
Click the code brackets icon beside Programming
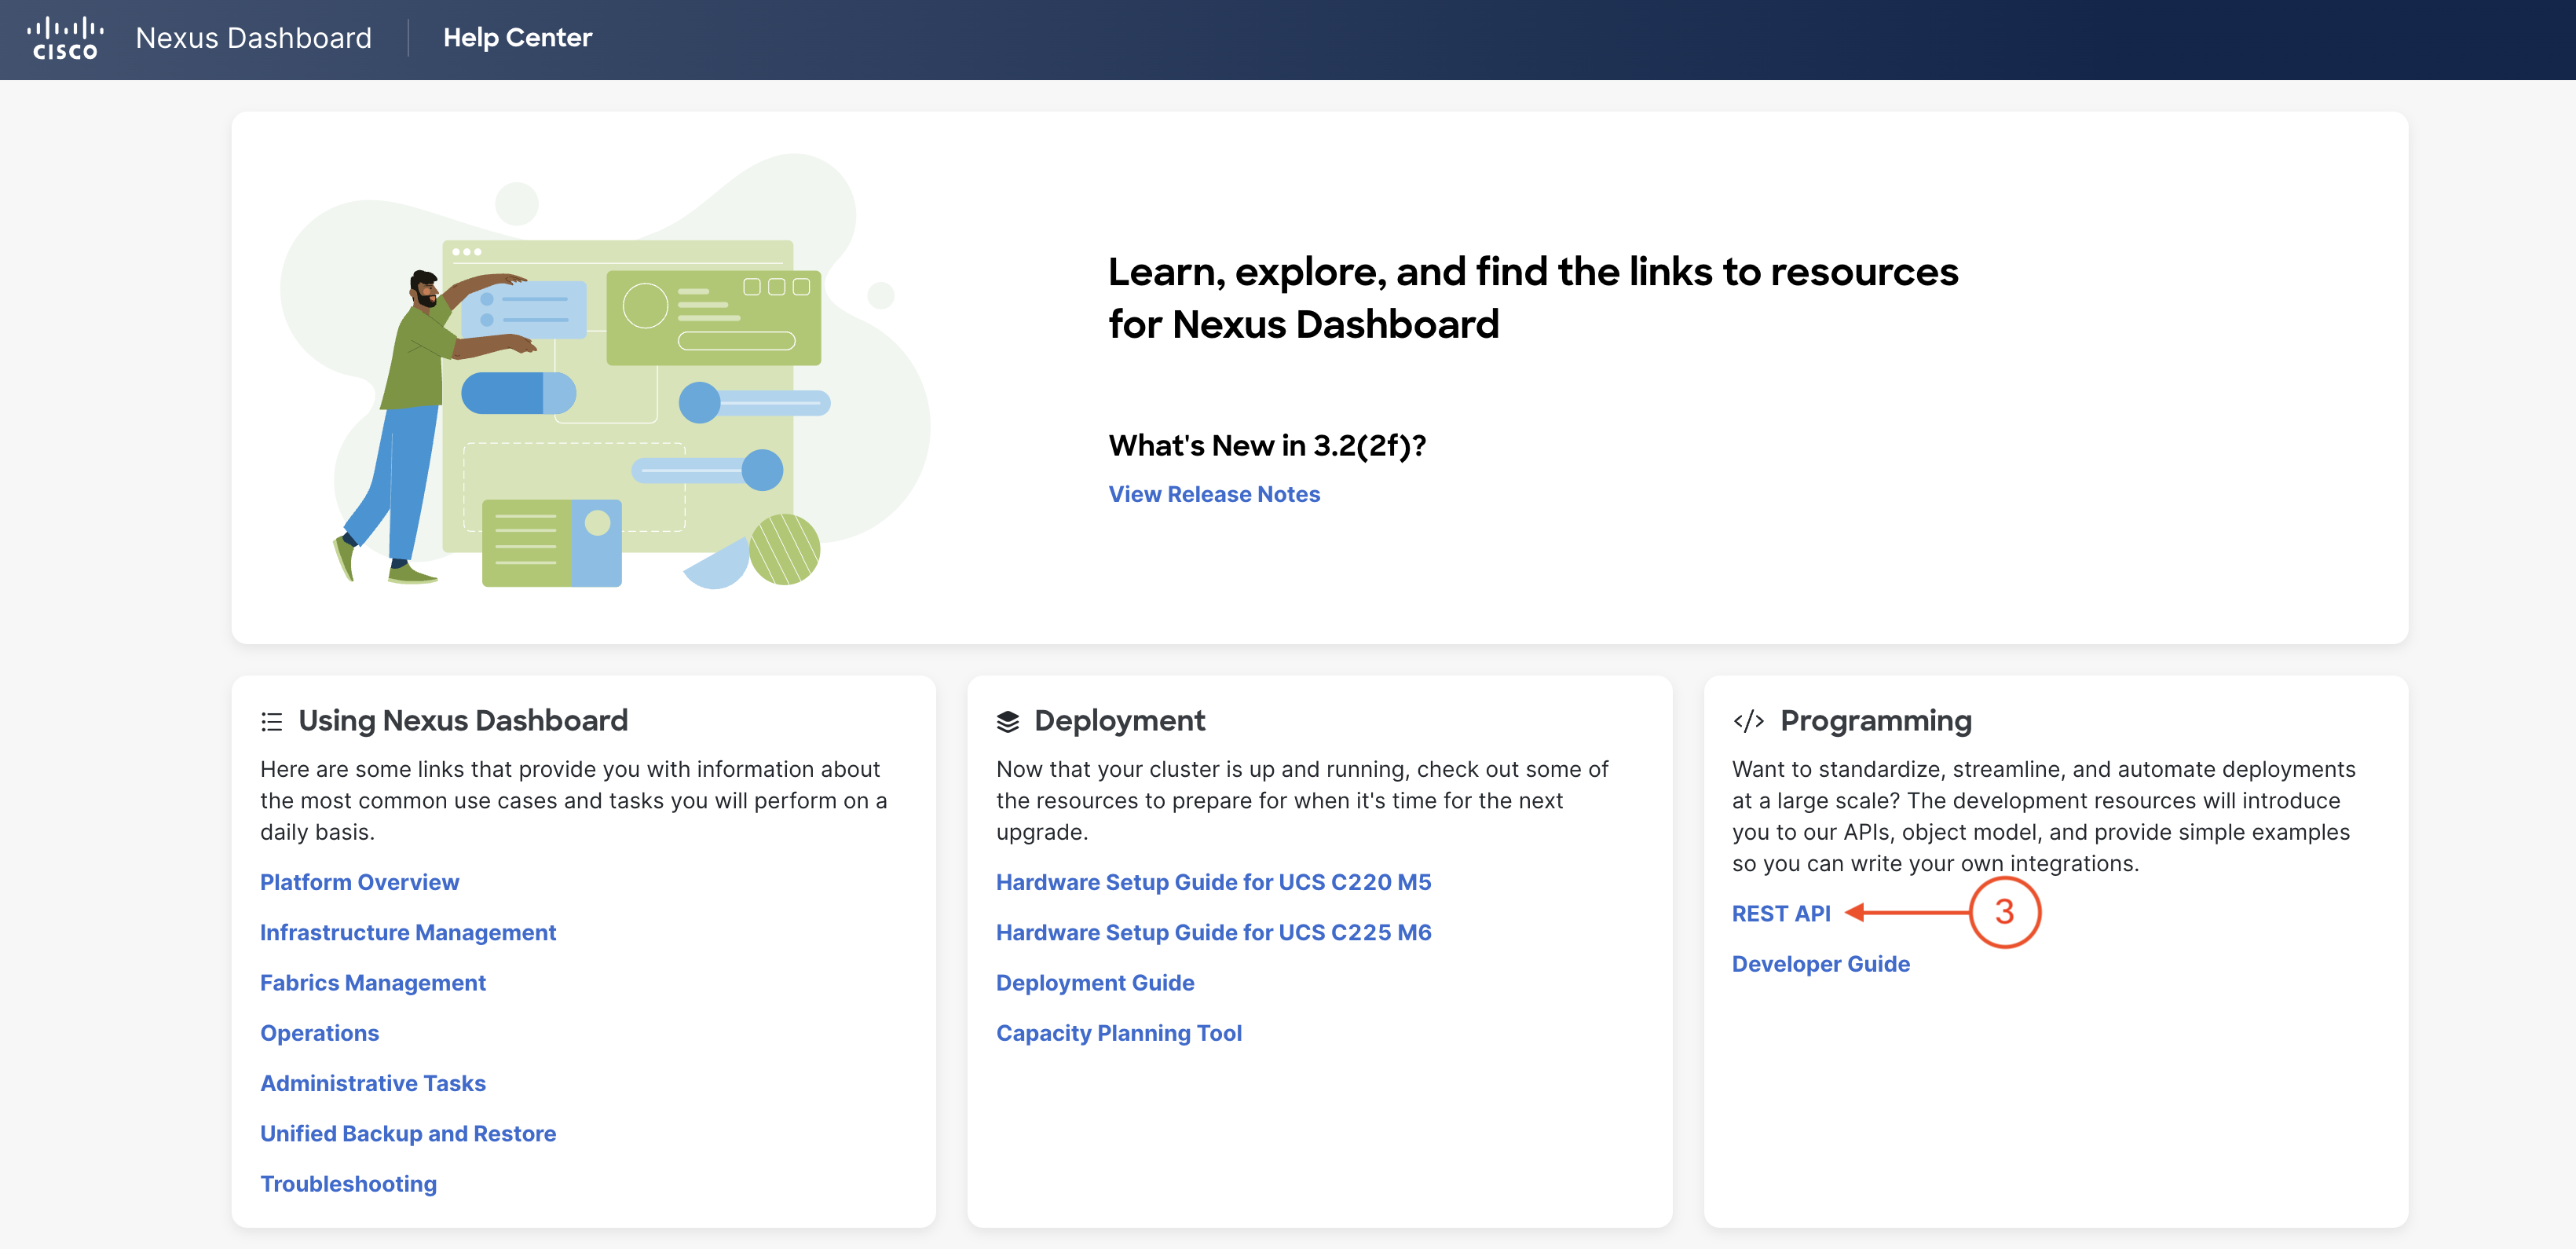1748,721
